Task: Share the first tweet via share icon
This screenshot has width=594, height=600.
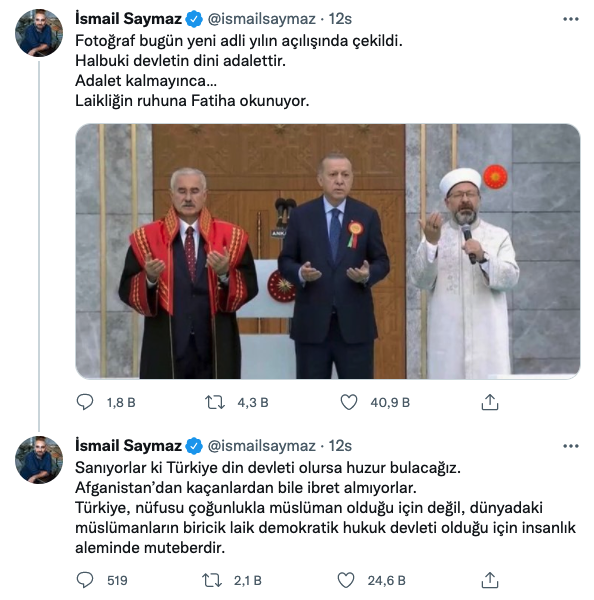Action: 490,402
